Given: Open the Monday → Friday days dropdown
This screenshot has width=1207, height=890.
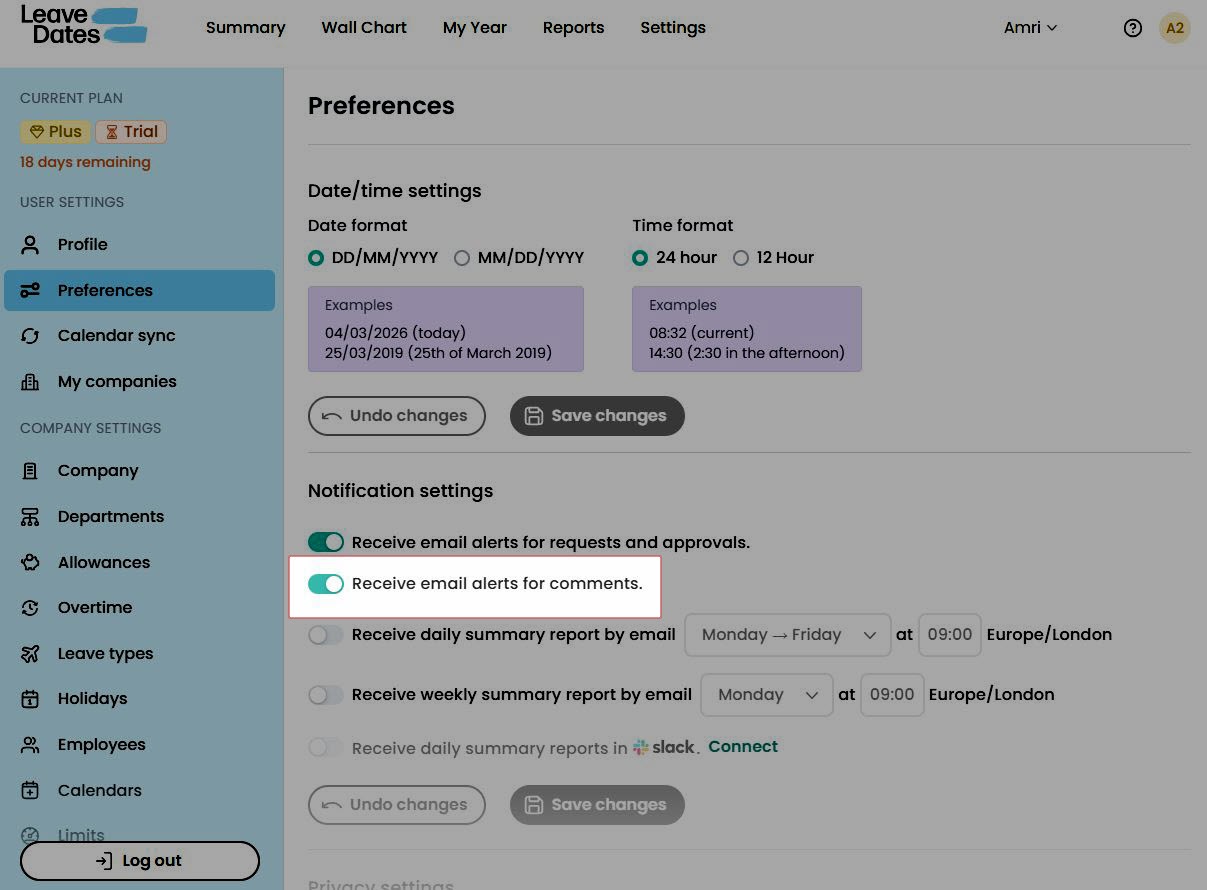Looking at the screenshot, I should coord(788,635).
